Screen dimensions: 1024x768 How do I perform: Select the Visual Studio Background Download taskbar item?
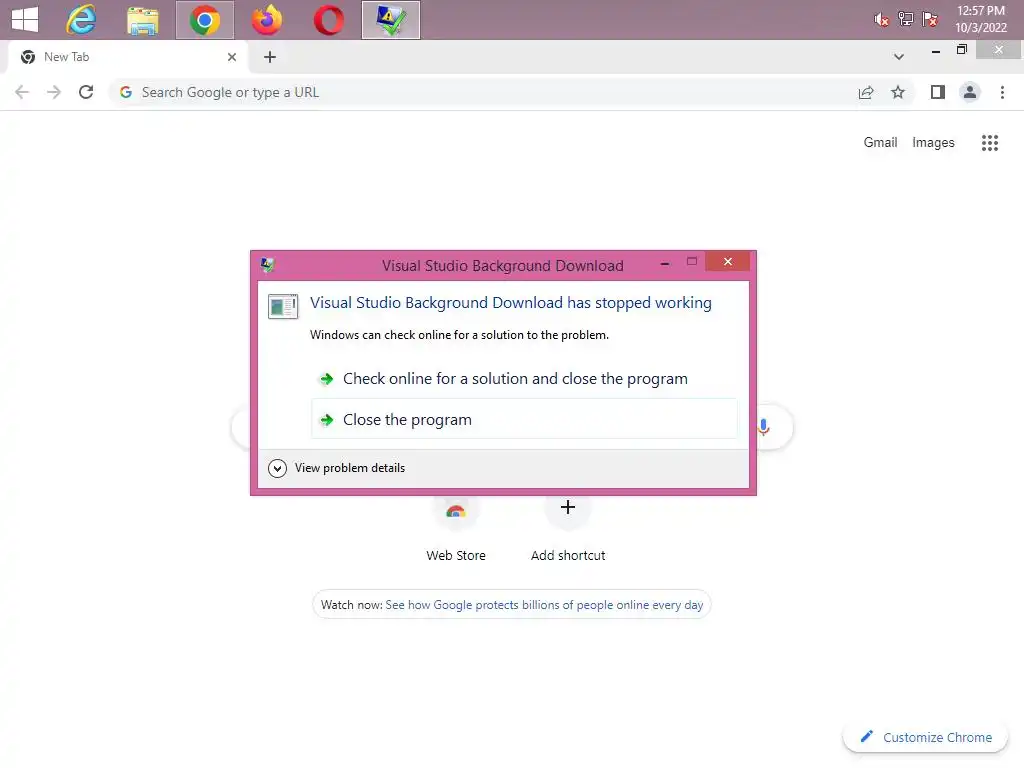click(391, 20)
